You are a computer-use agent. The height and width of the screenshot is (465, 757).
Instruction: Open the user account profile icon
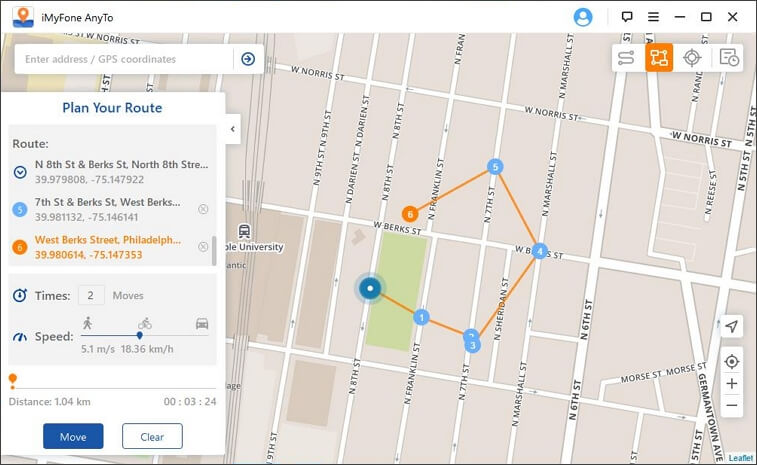tap(583, 17)
